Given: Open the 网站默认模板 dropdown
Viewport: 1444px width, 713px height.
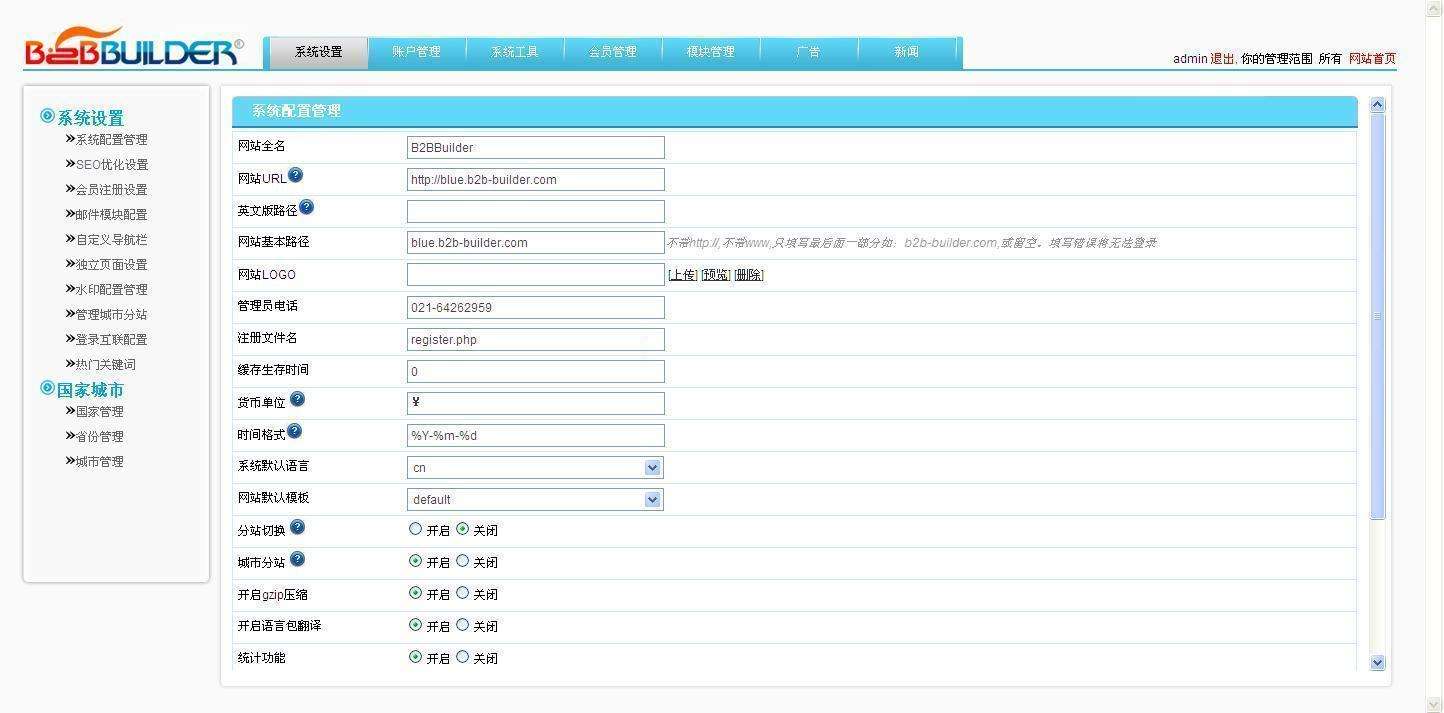Looking at the screenshot, I should tap(535, 499).
